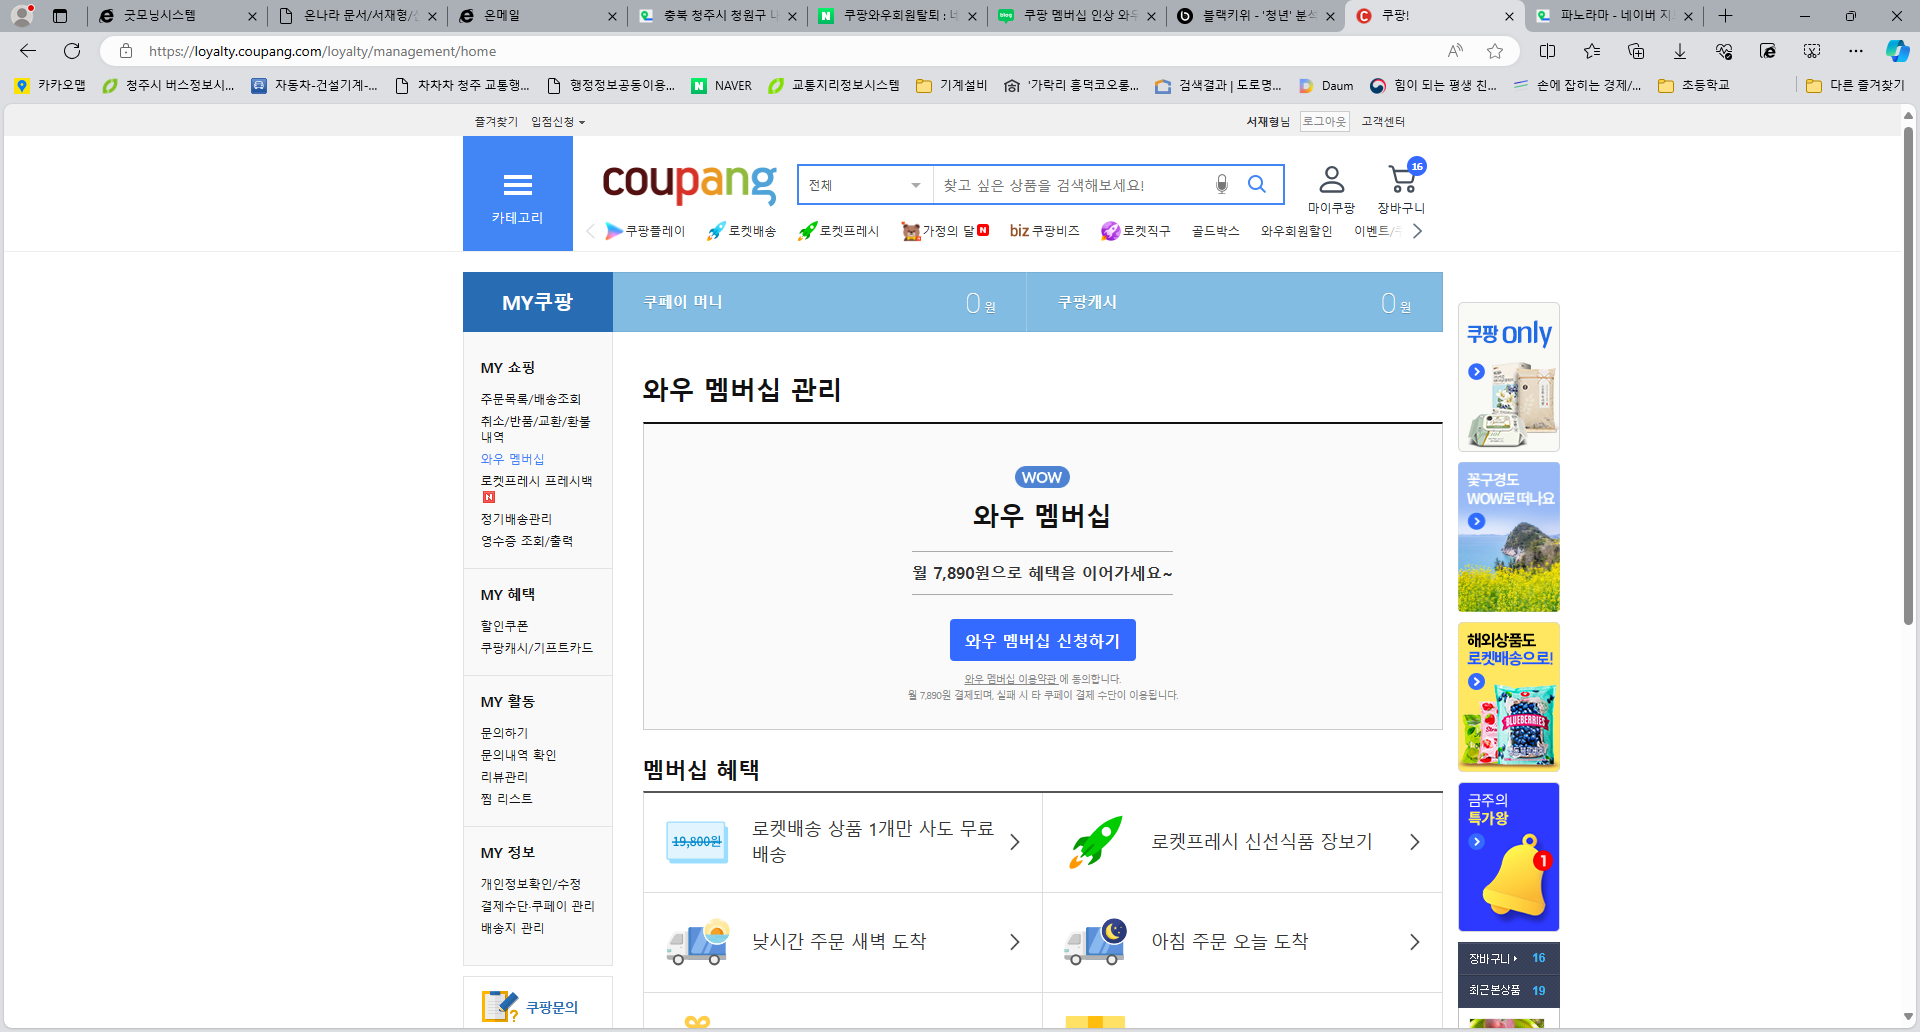Open 로켓직구 shortcut
1920x1032 pixels.
pos(1135,231)
